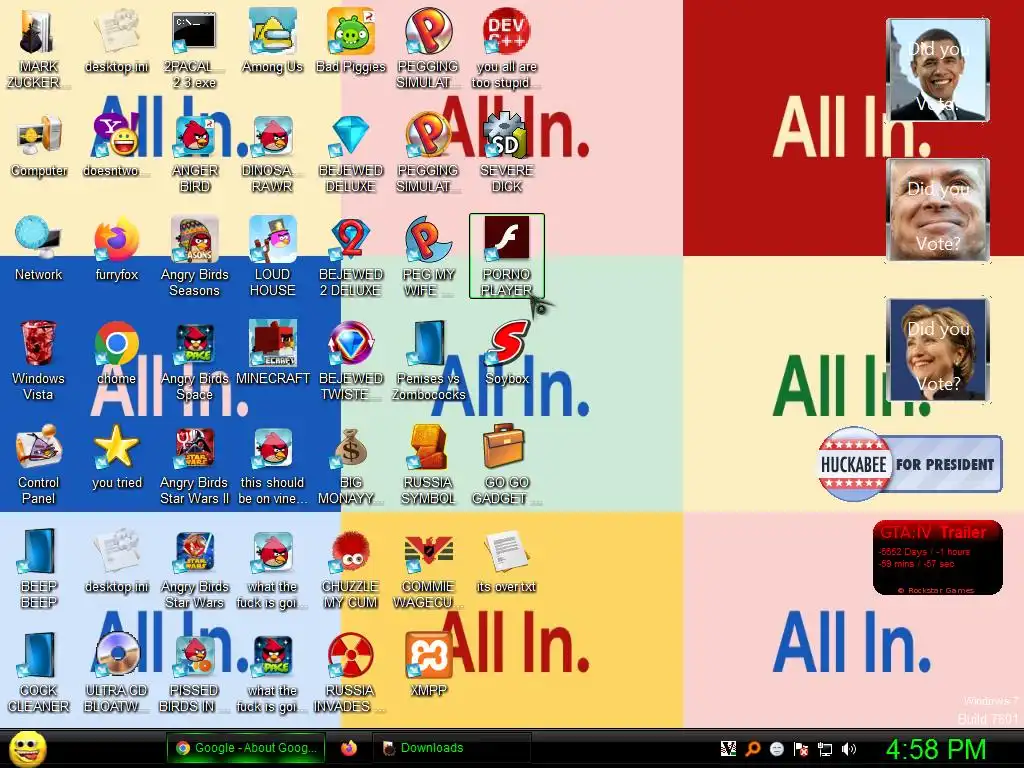Click the Obama Did you Vote gadget
This screenshot has width=1024, height=768.
[x=938, y=69]
